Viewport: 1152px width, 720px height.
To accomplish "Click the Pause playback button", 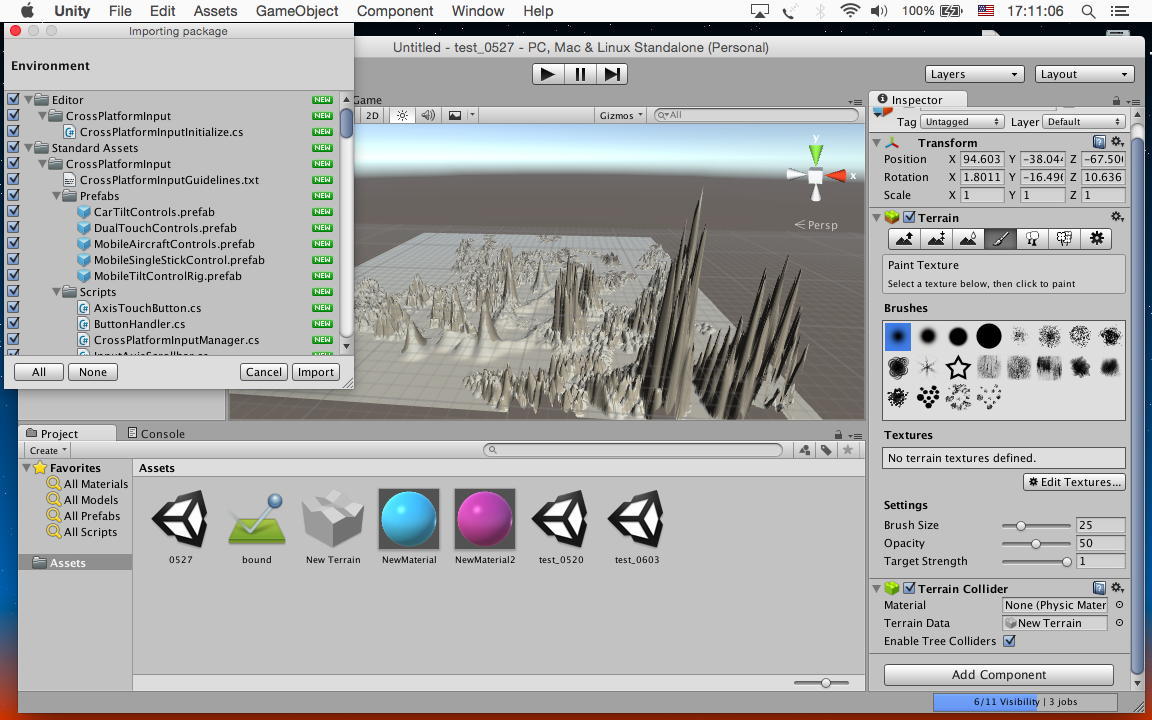I will (x=580, y=73).
